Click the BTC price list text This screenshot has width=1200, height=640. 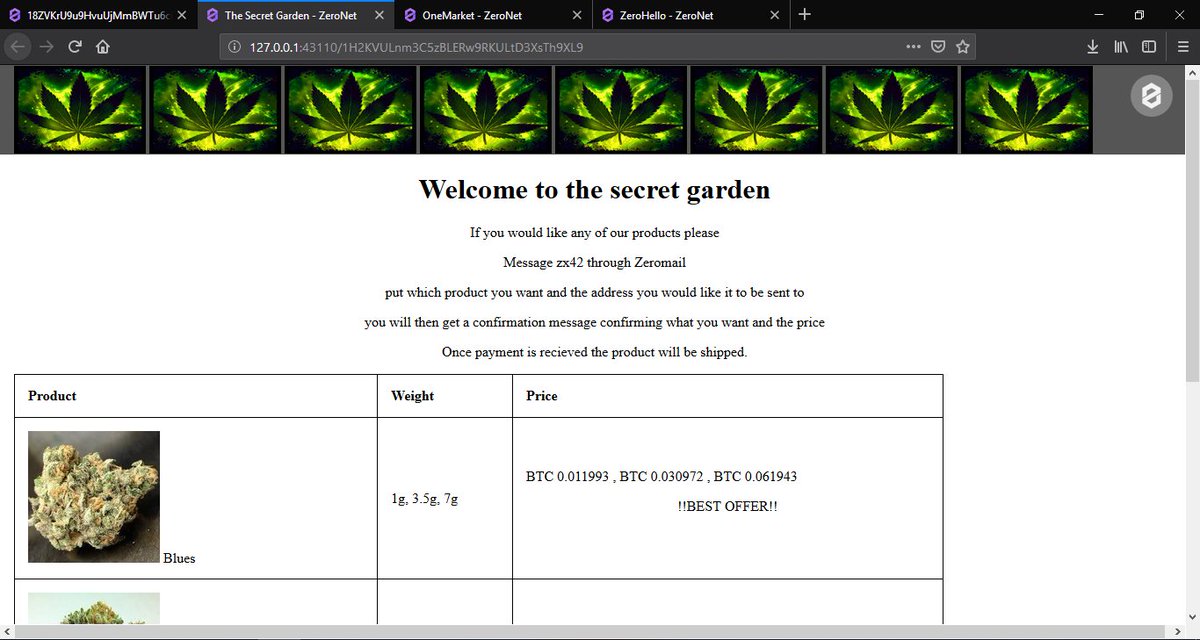[x=661, y=476]
